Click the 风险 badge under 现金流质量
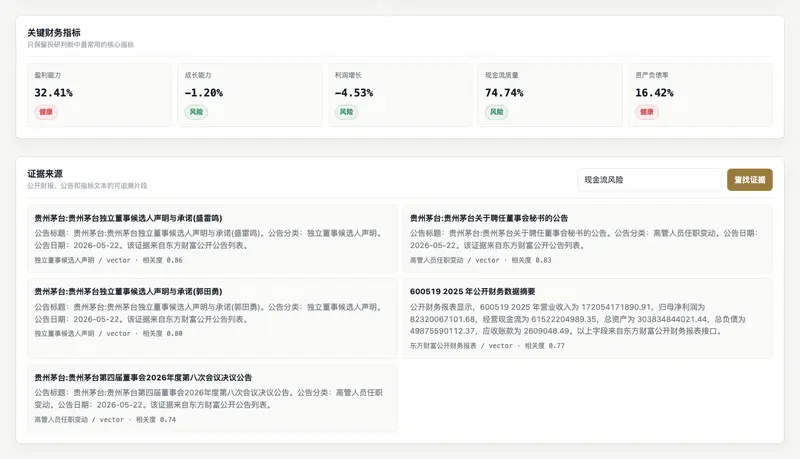Screen dimensions: 800x459 [496, 112]
